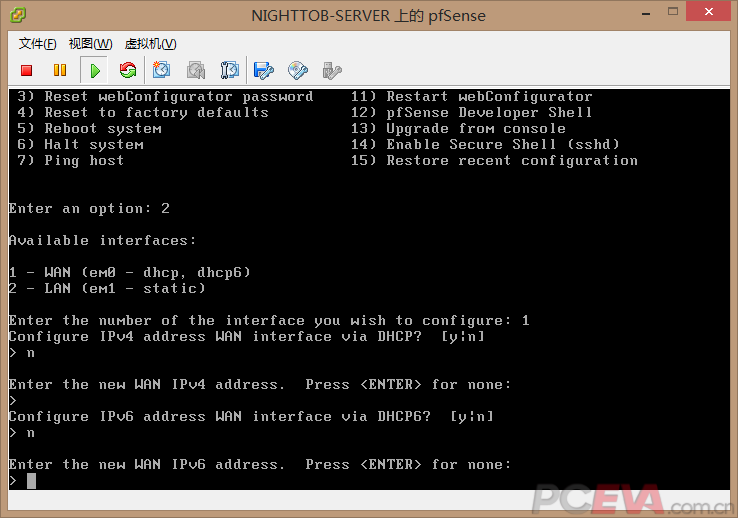Open the 视图(W) menu
738x518 pixels.
[90, 44]
